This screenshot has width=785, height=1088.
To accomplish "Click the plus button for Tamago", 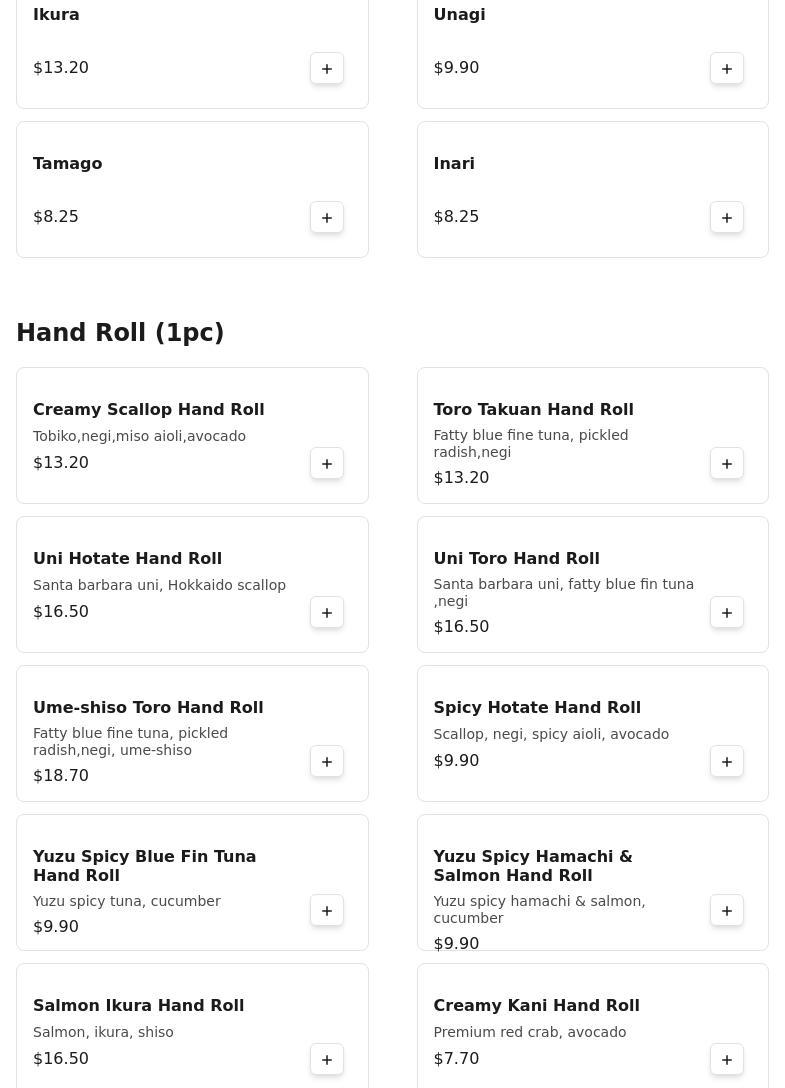I will tap(327, 217).
